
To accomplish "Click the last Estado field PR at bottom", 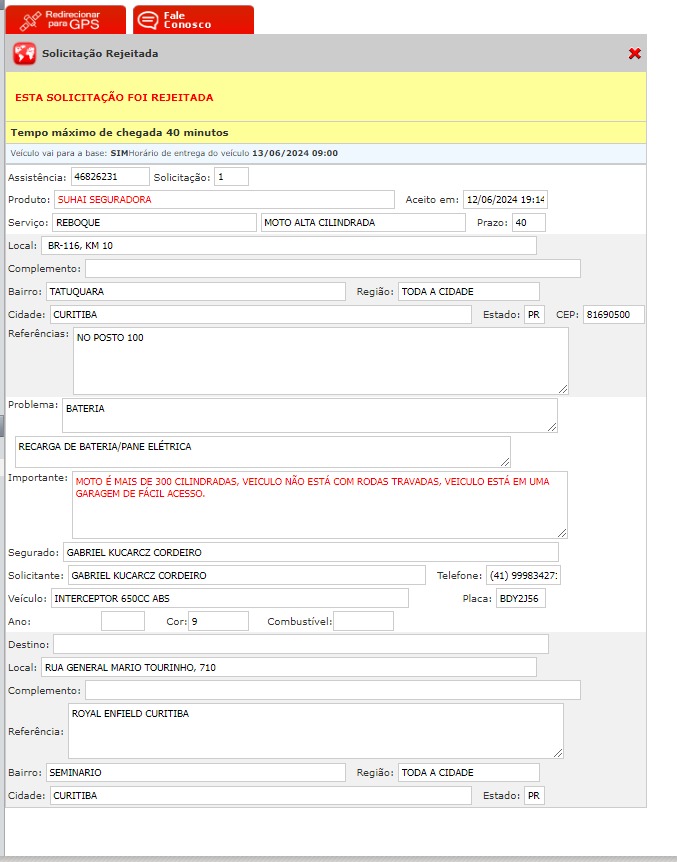I will coord(534,795).
